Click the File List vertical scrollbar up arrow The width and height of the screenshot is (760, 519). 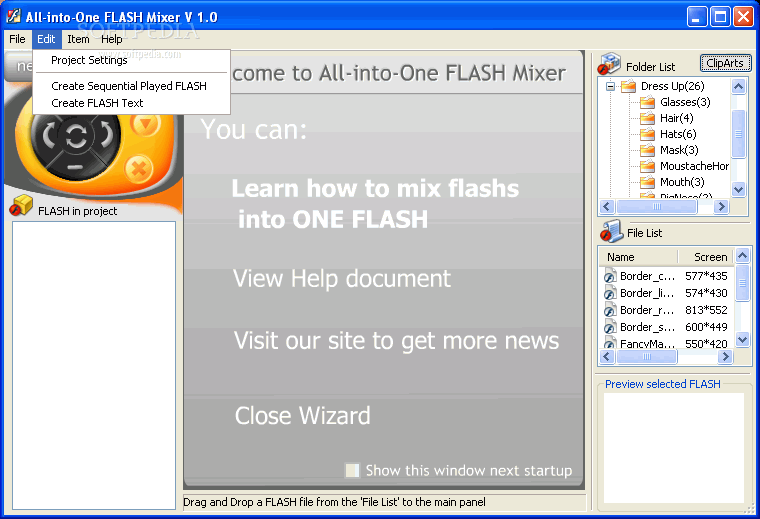742,255
